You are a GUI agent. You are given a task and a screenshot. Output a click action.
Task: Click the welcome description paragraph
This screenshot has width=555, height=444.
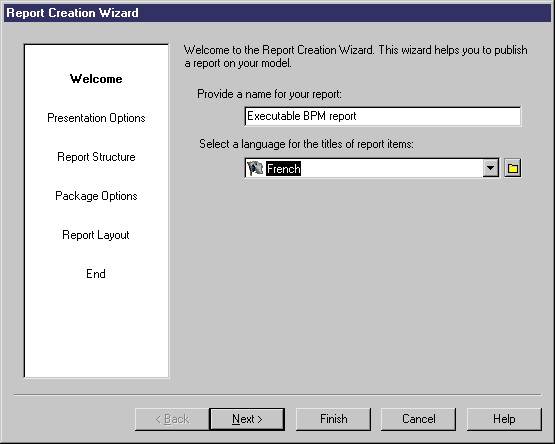(355, 57)
